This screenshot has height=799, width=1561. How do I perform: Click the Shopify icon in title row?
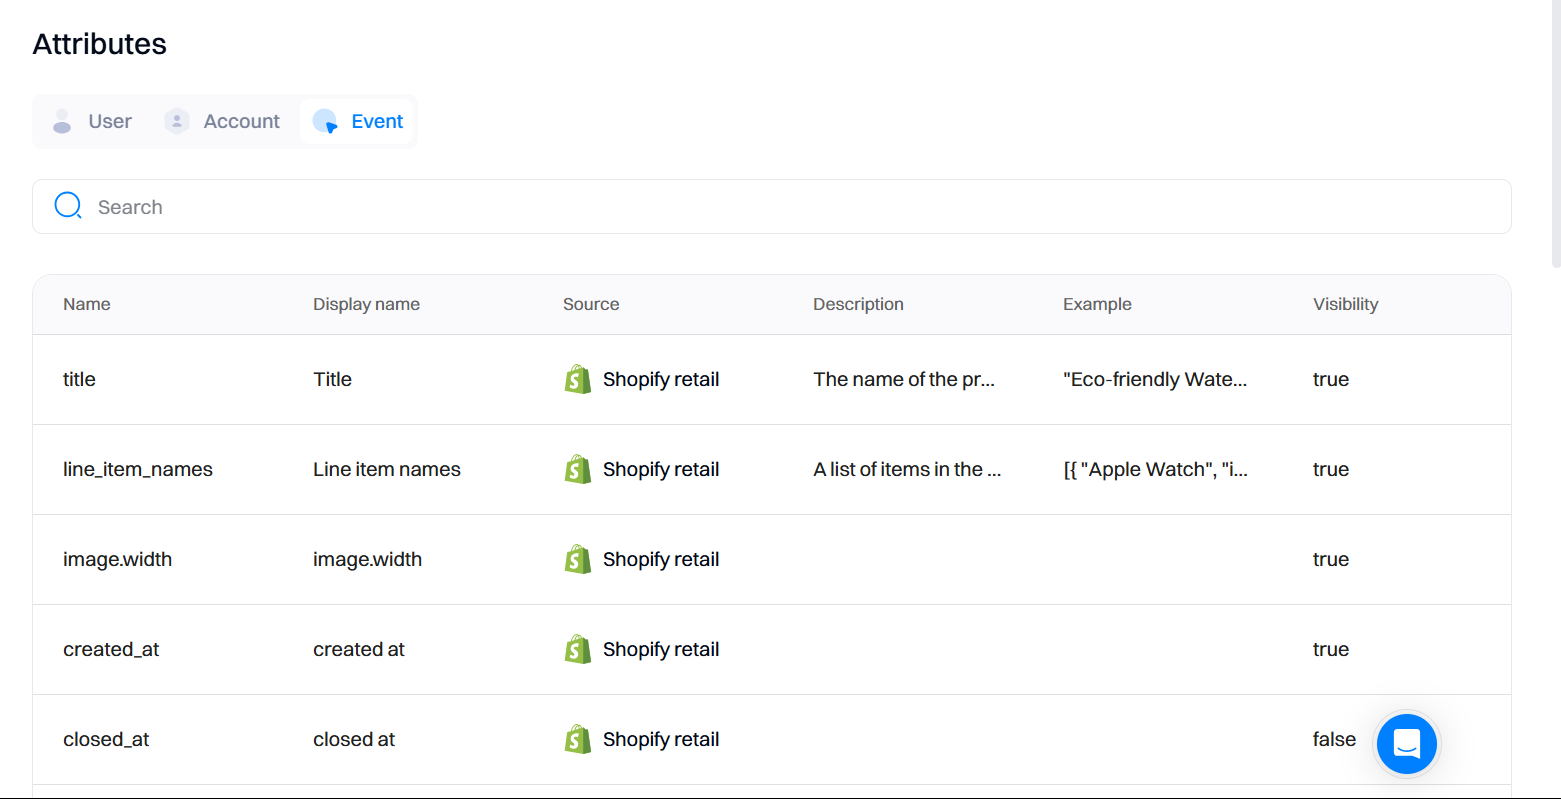tap(578, 379)
